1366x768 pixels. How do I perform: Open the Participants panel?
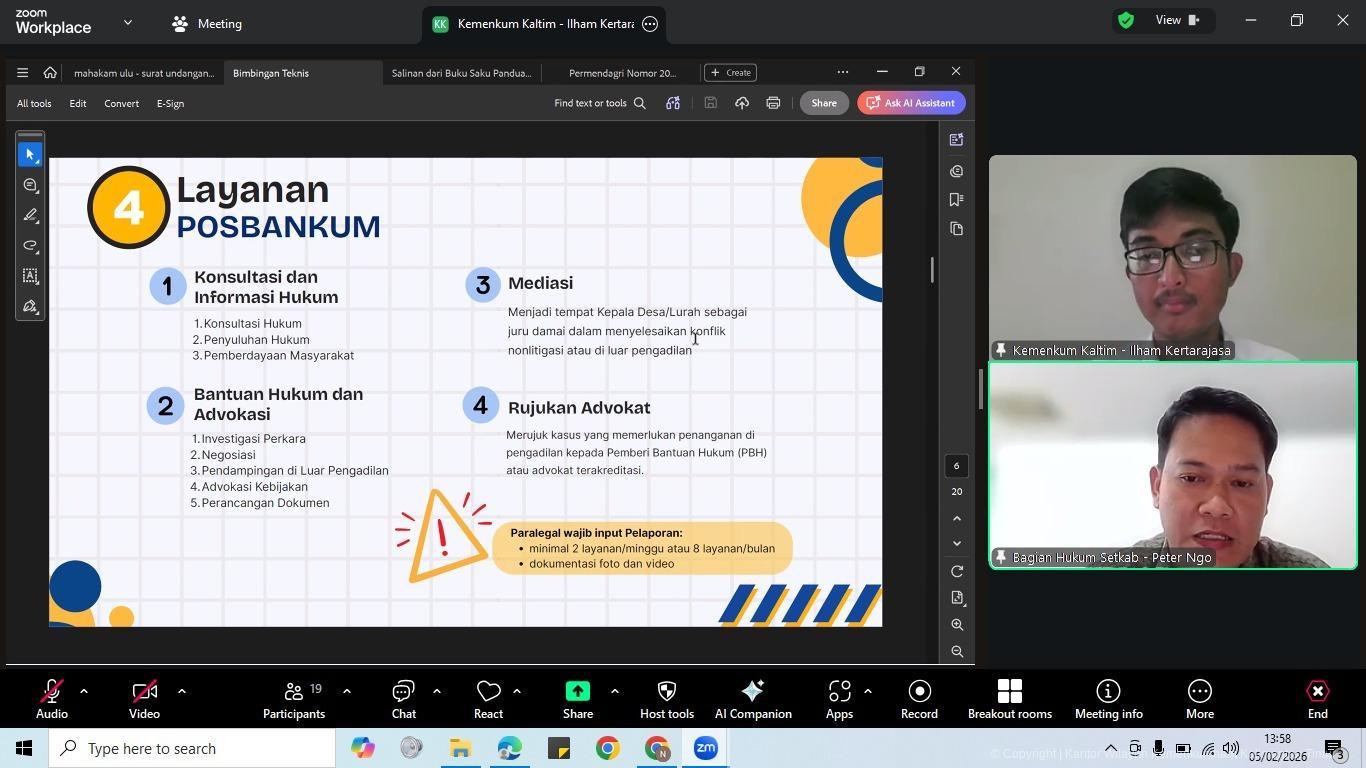293,699
